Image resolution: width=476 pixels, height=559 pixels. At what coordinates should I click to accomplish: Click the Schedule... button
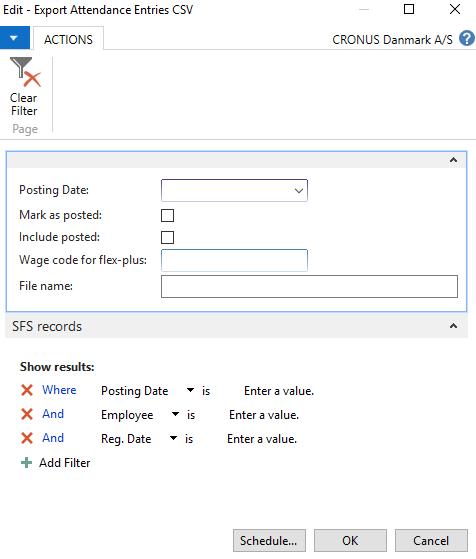(269, 540)
